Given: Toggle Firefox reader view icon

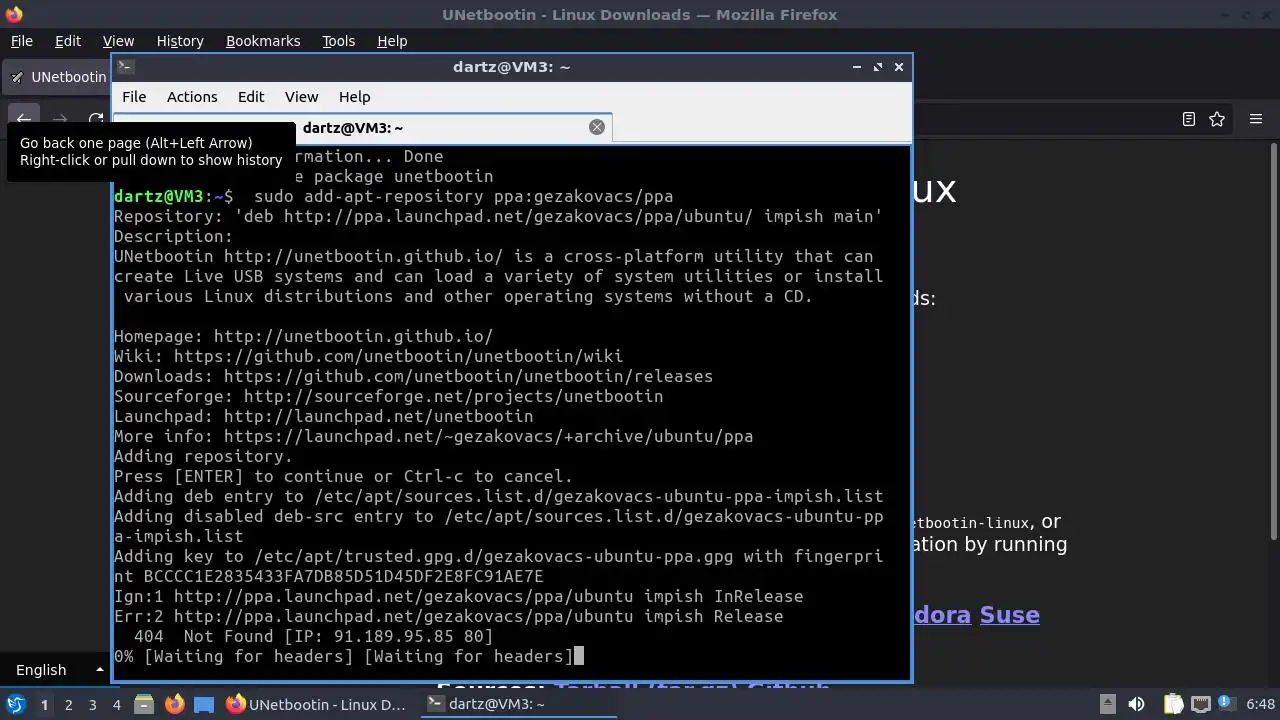Looking at the screenshot, I should click(1189, 119).
